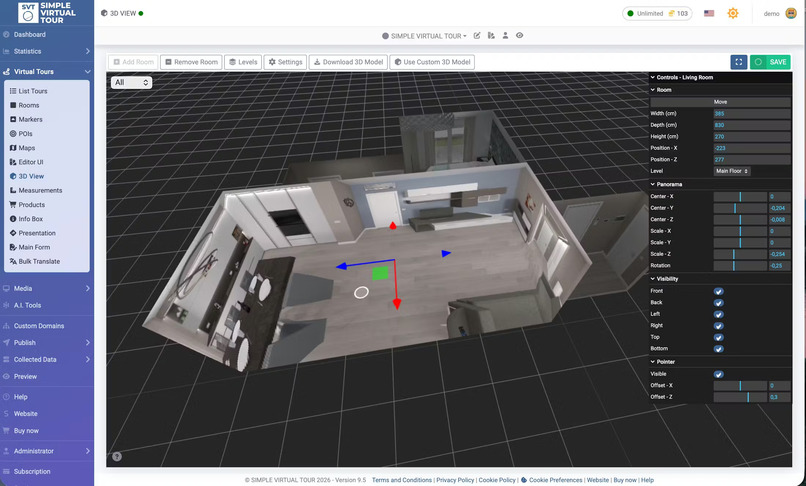Toggle Pointer Visible checkbox
Viewport: 806px width, 486px height.
(x=719, y=374)
